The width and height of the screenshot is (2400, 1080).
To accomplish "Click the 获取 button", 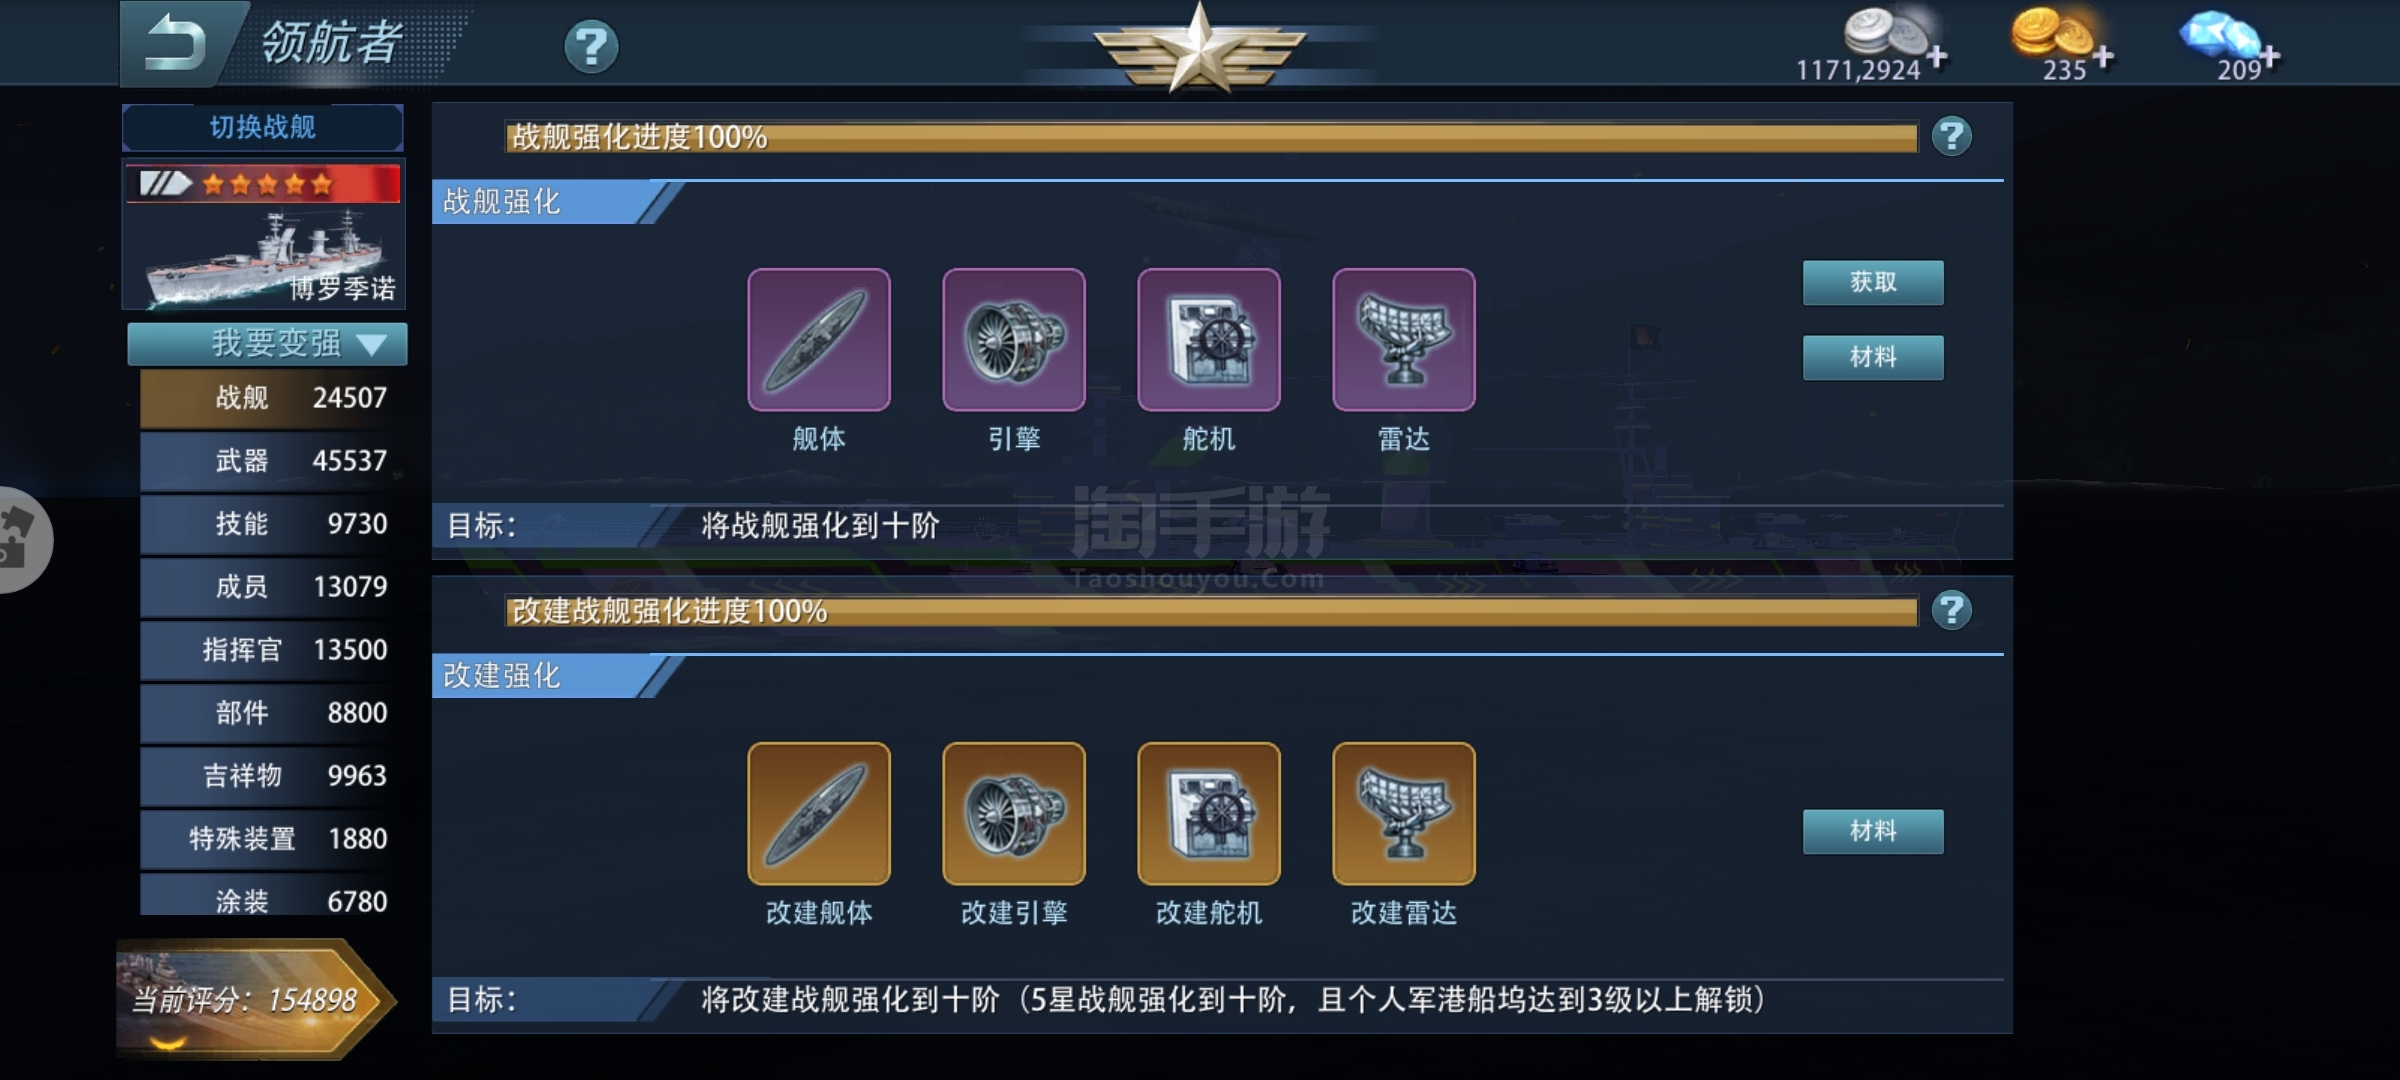I will click(x=1873, y=282).
